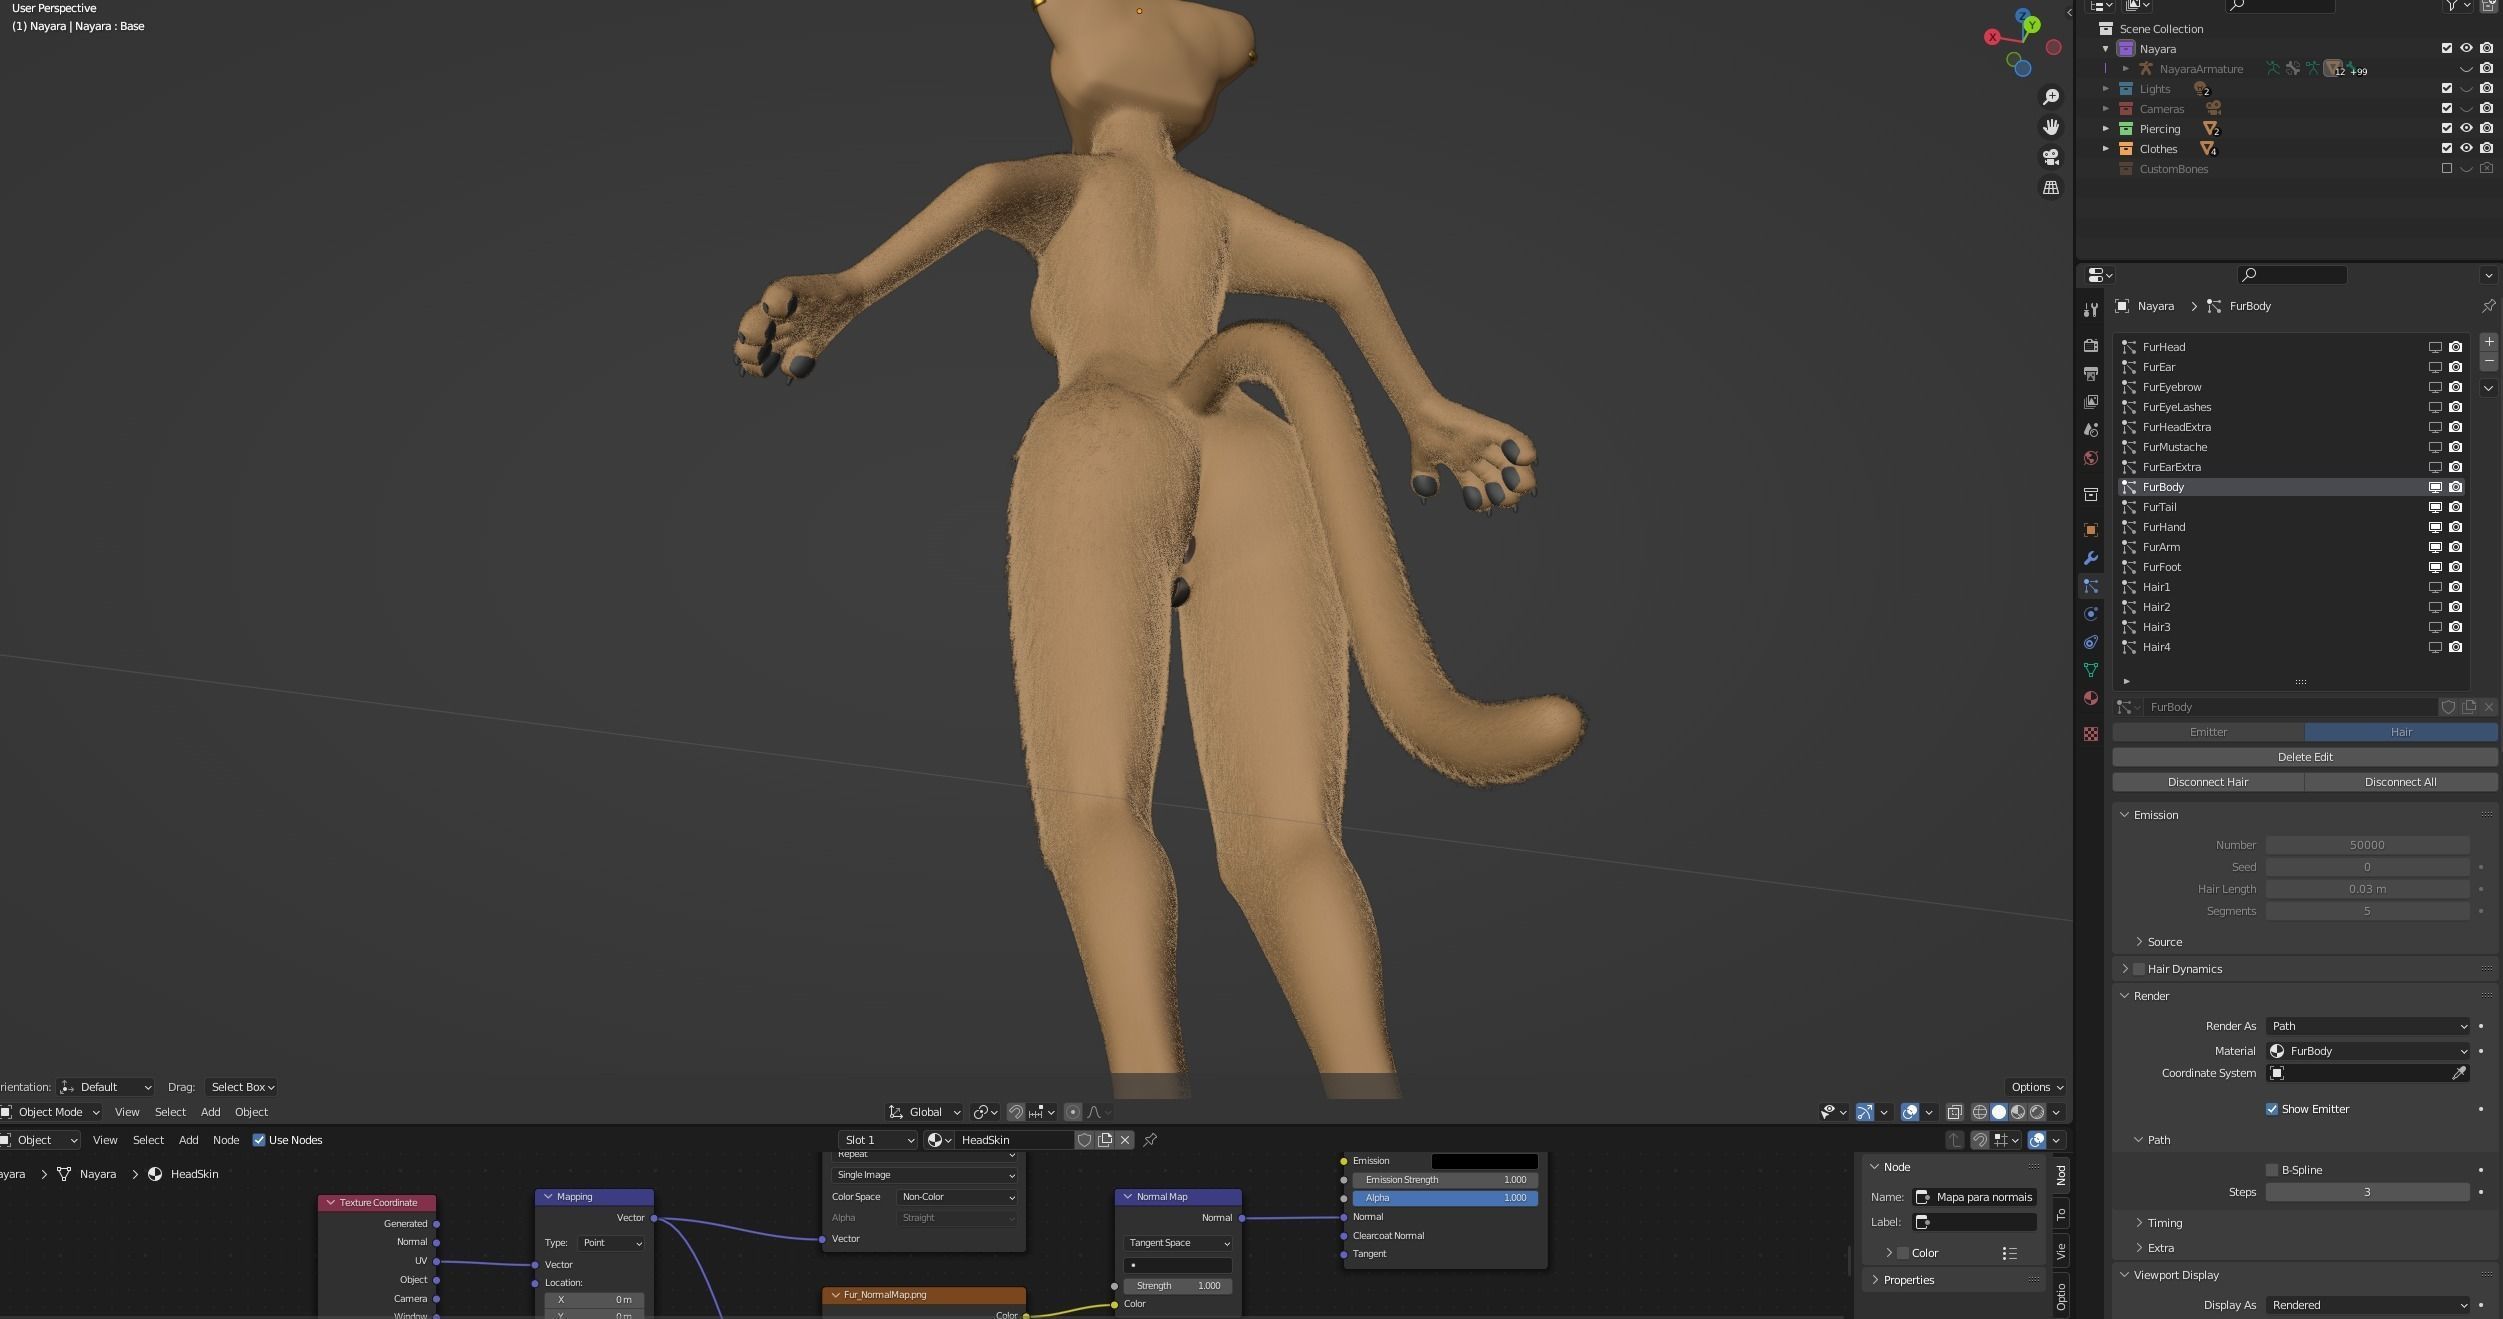Click the Delete Edit button
Image resolution: width=2503 pixels, height=1319 pixels.
click(x=2305, y=757)
